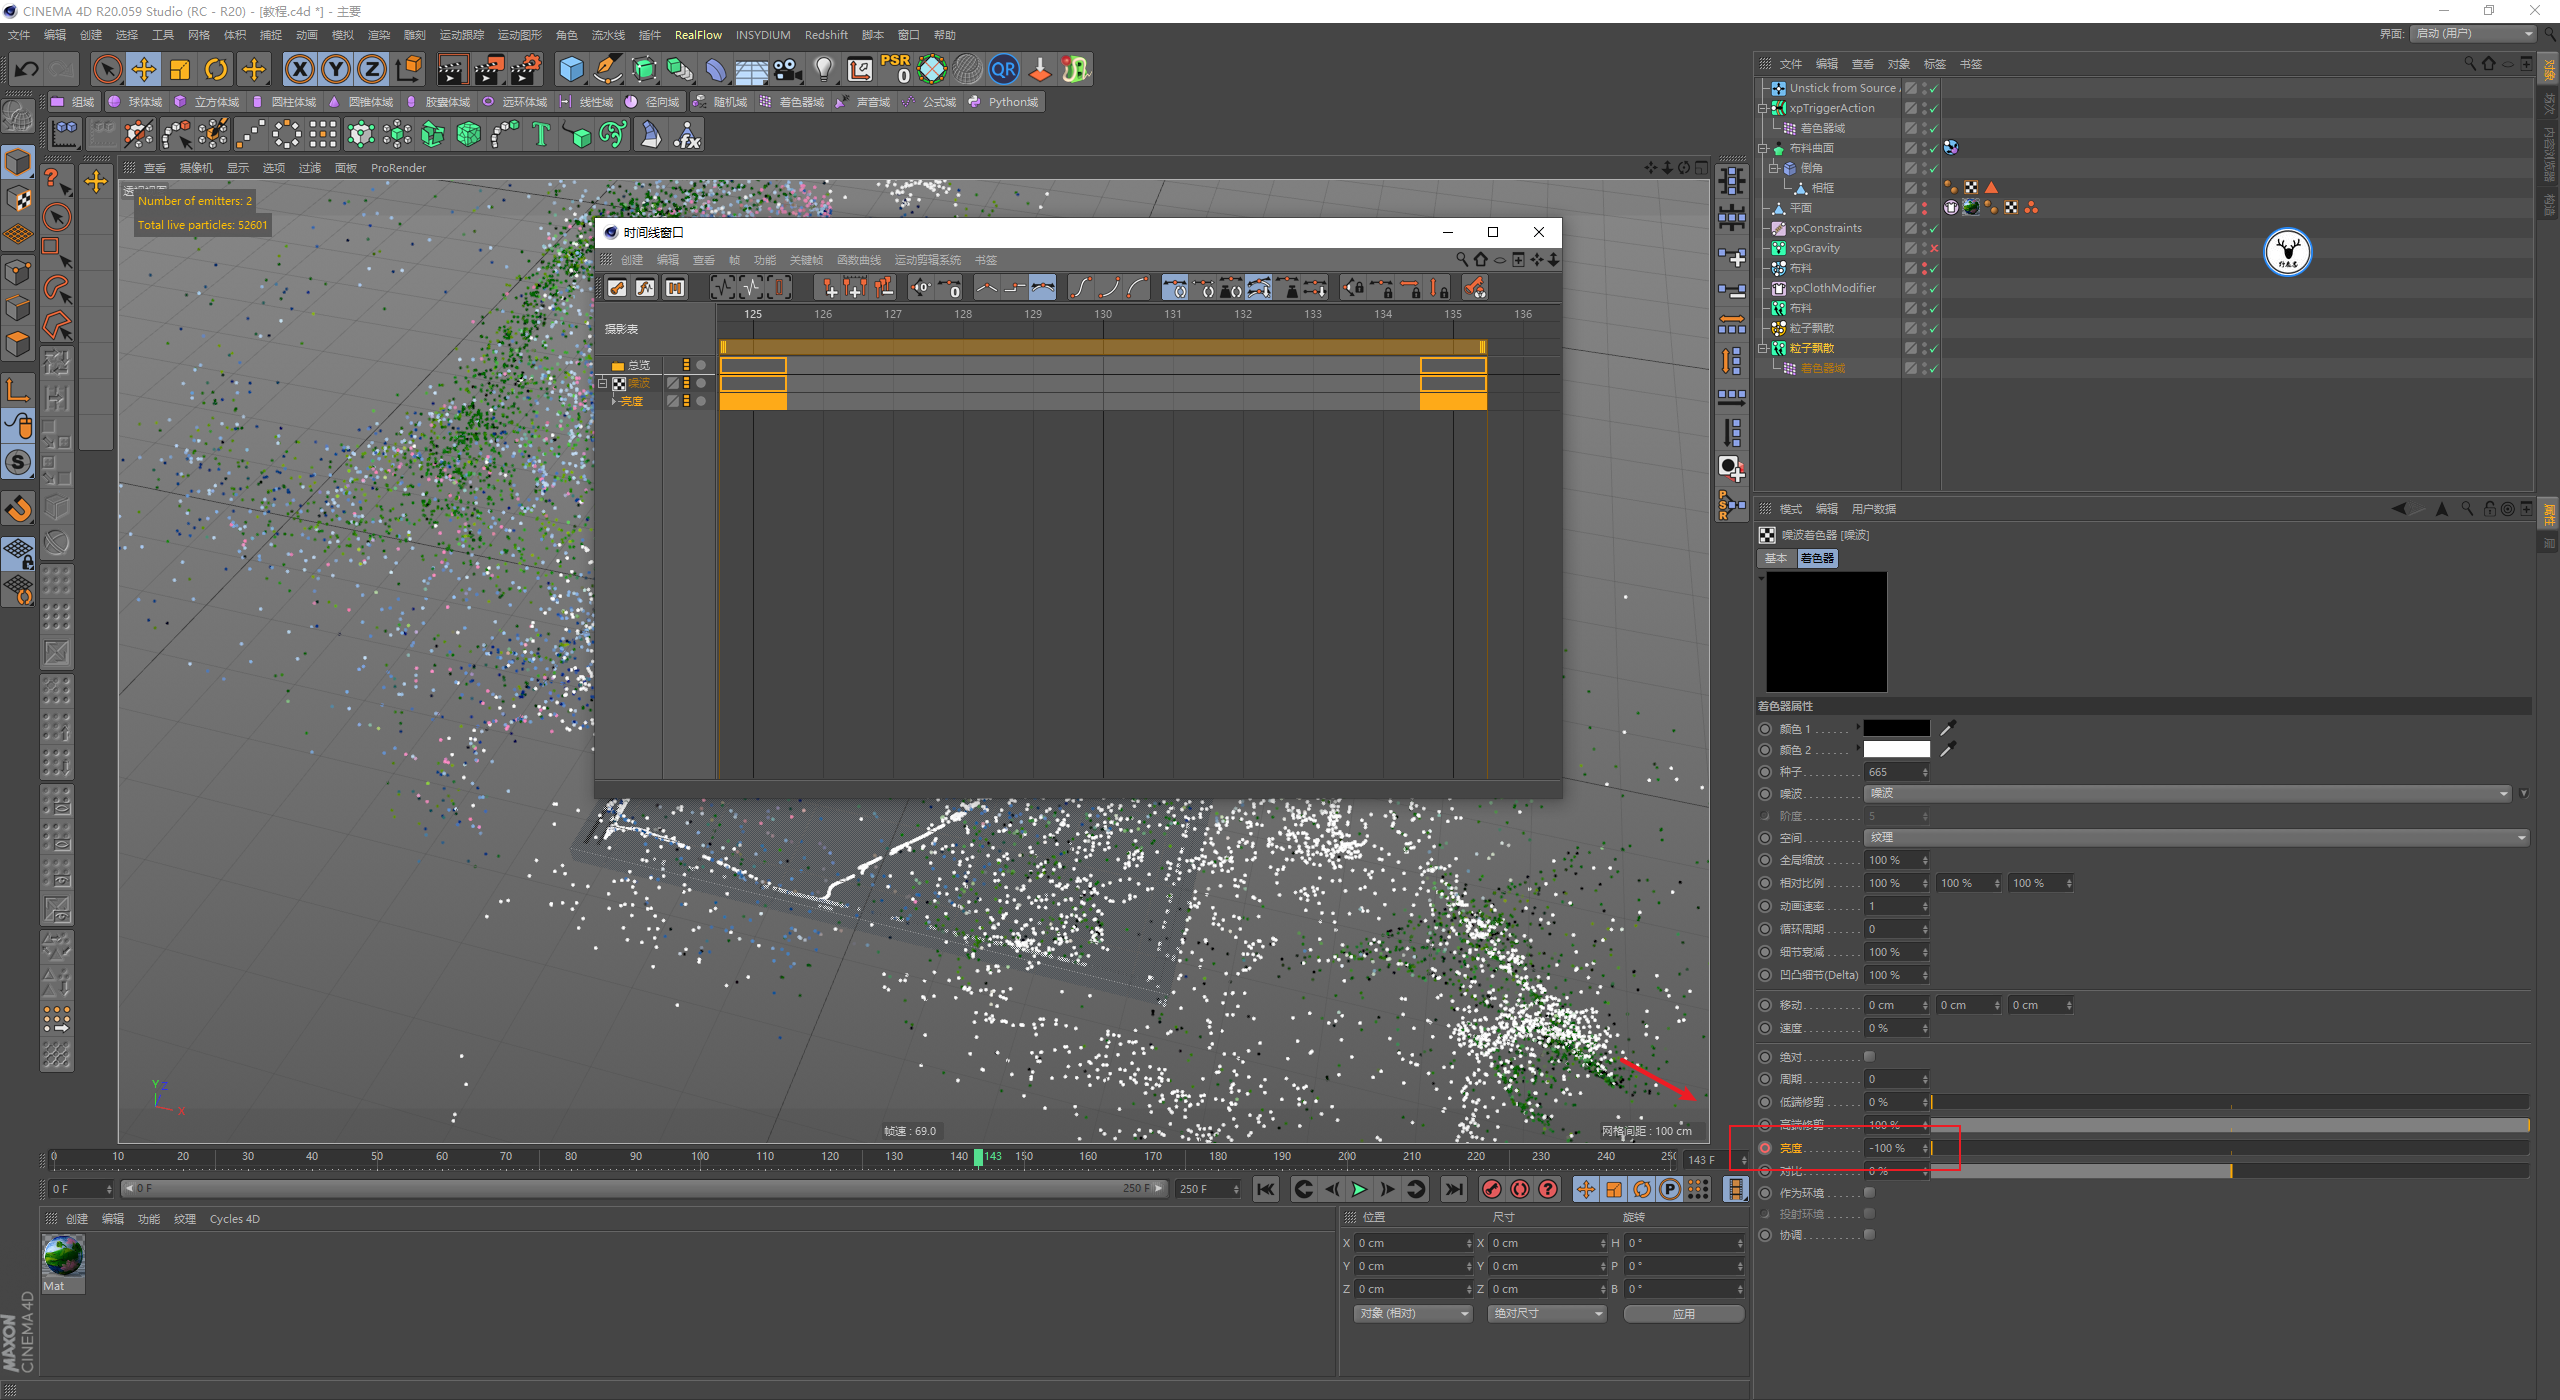The width and height of the screenshot is (2560, 1400).
Task: Switch to the 基本 tab in attributes
Action: [x=1775, y=559]
